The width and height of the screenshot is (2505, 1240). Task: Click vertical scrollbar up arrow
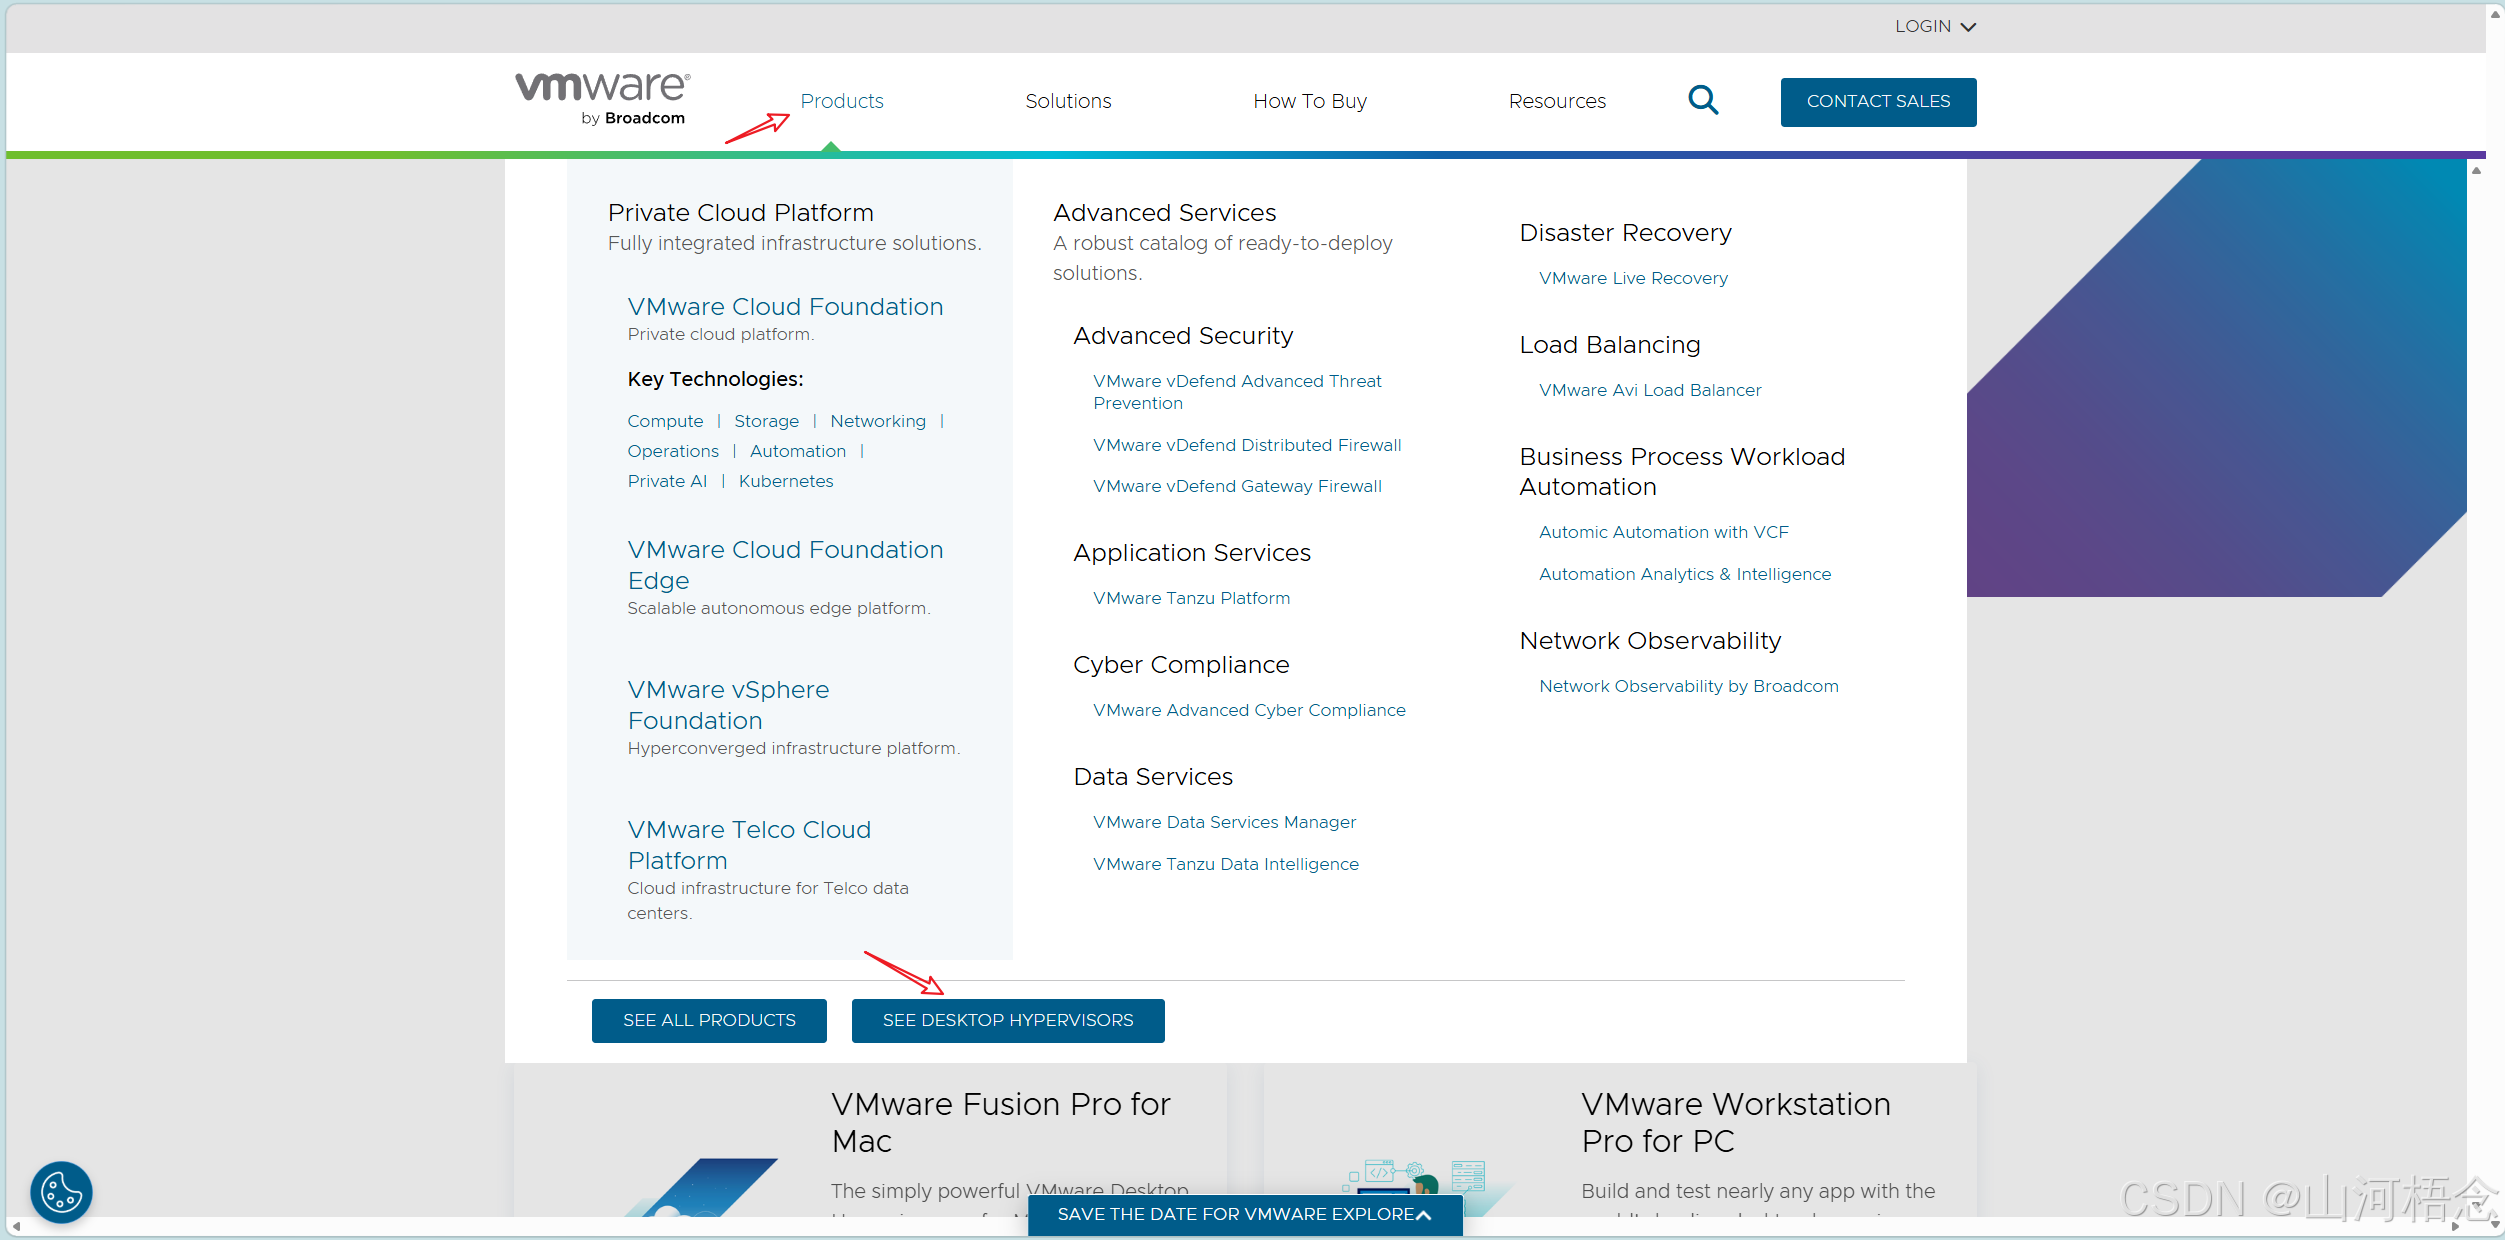coord(2476,171)
